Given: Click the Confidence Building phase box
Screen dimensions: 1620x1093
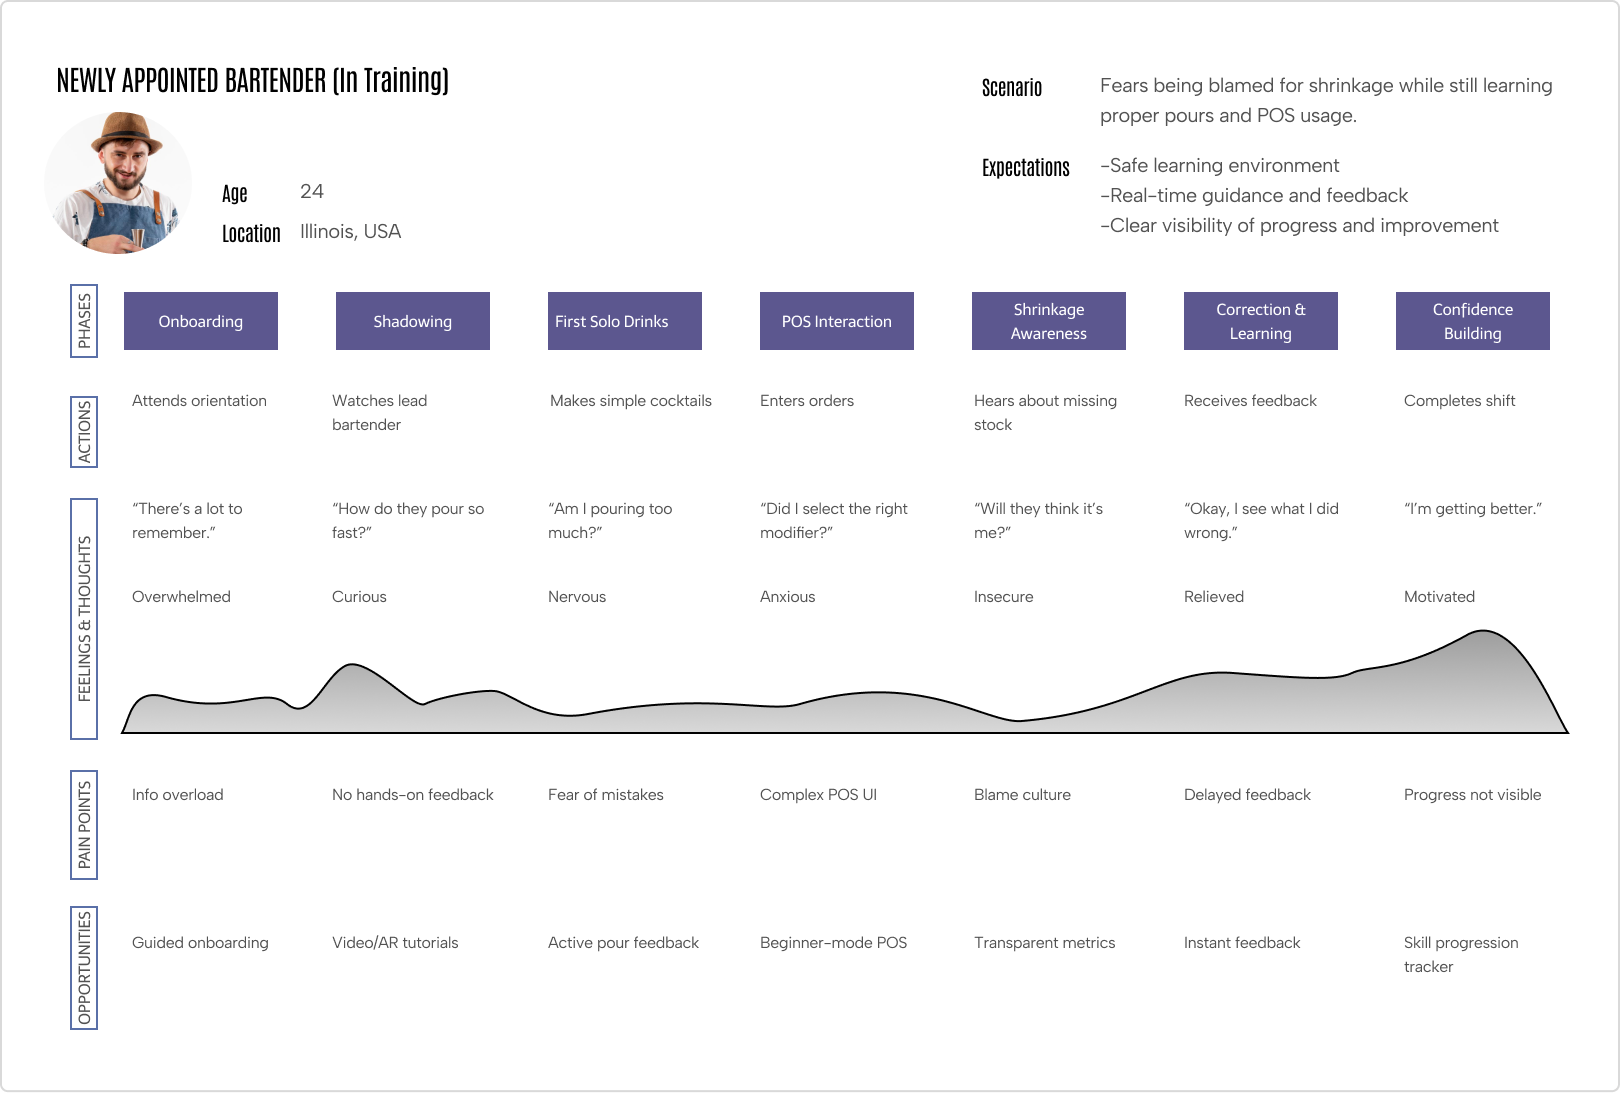Looking at the screenshot, I should pos(1473,321).
